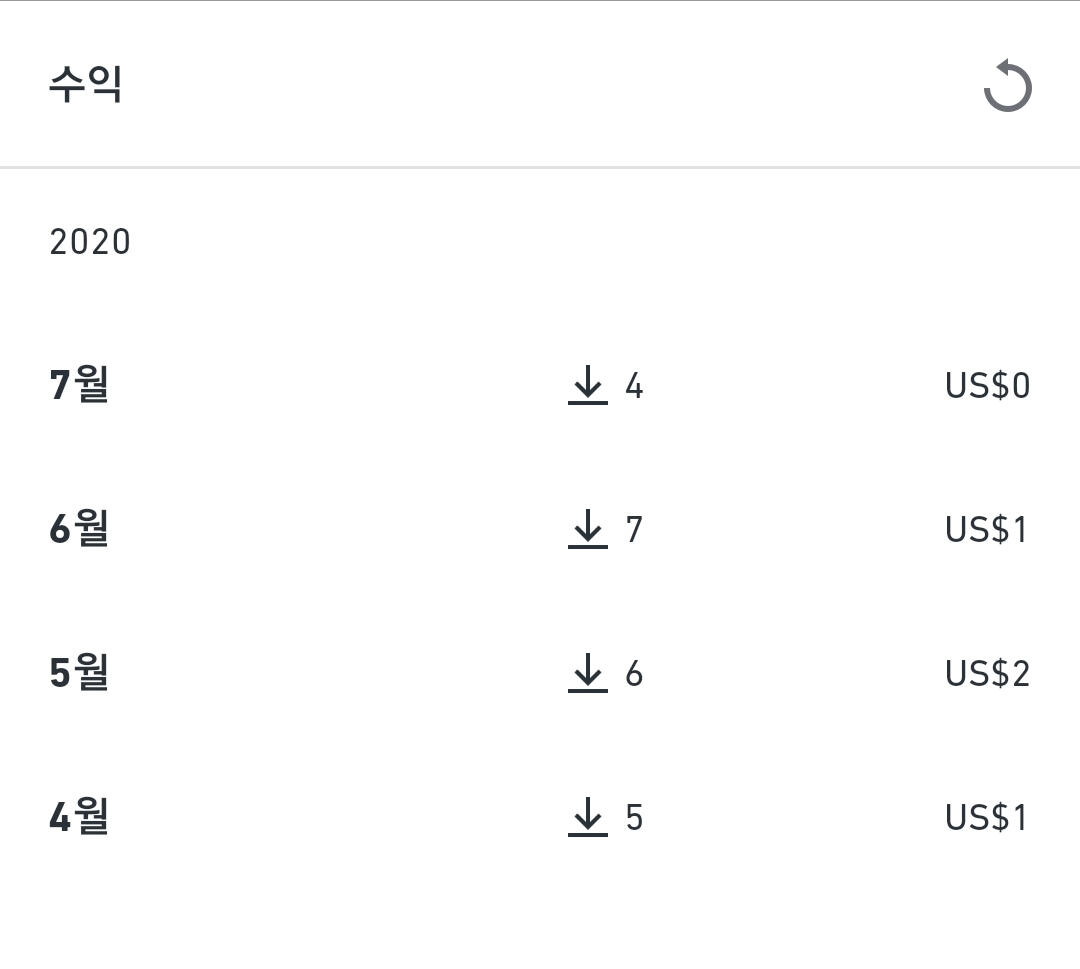Click download count 5 for 4월

(x=634, y=817)
